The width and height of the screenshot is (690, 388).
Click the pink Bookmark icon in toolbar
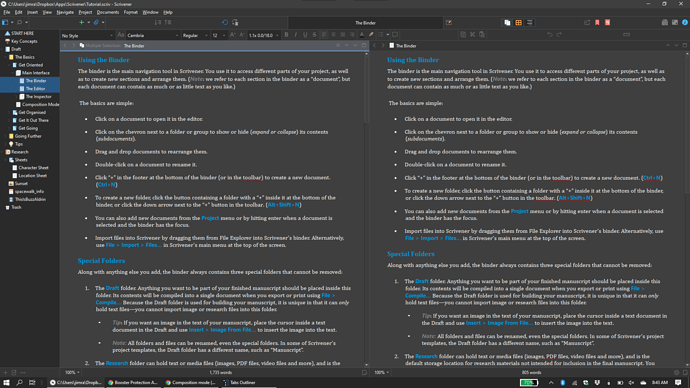click(x=597, y=22)
